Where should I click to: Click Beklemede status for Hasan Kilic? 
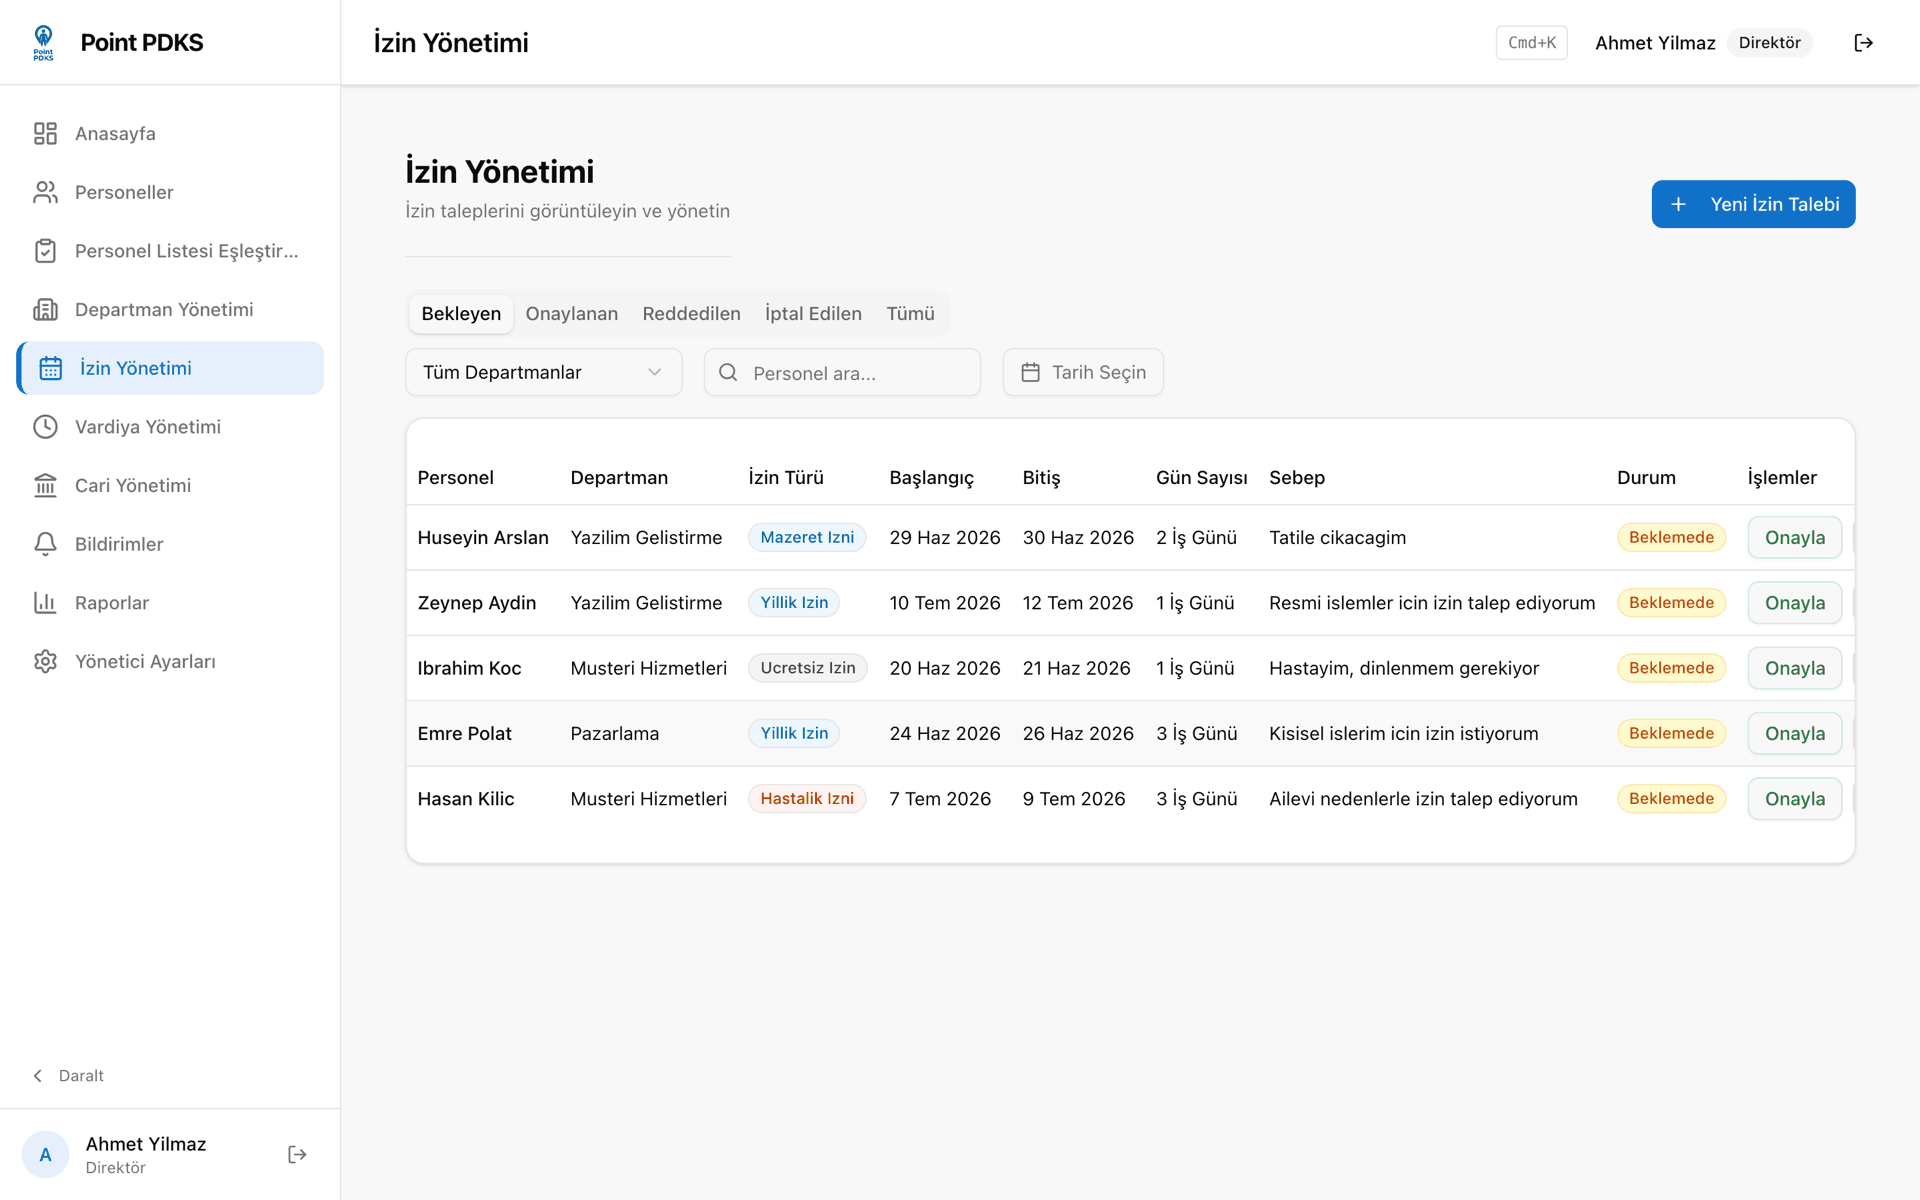click(x=1671, y=799)
